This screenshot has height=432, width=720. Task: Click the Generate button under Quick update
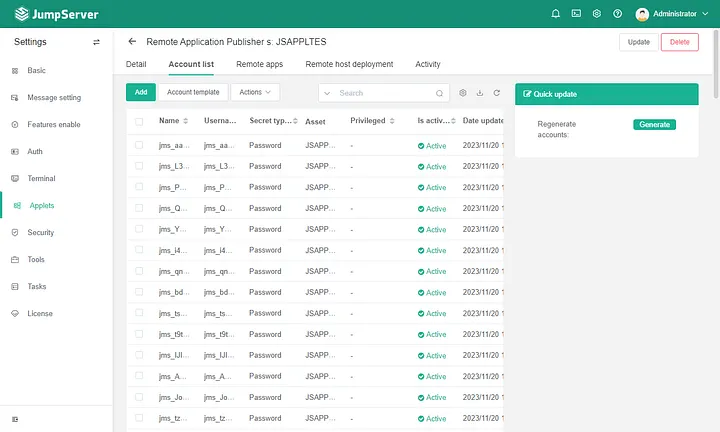point(654,124)
